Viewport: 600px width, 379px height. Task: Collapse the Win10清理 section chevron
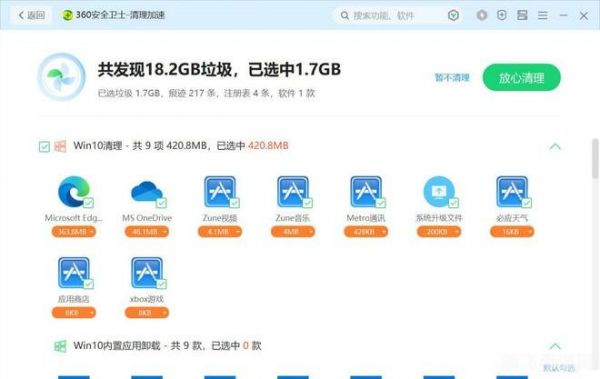coord(555,146)
